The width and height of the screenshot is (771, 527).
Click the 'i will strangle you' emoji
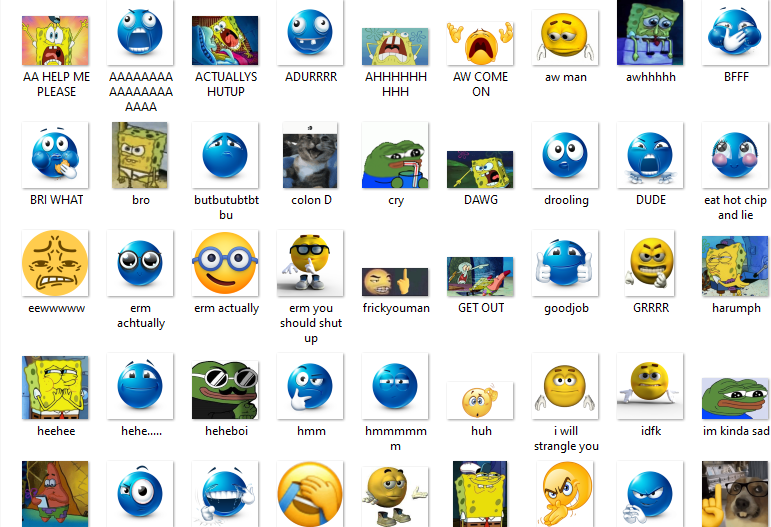click(x=565, y=386)
